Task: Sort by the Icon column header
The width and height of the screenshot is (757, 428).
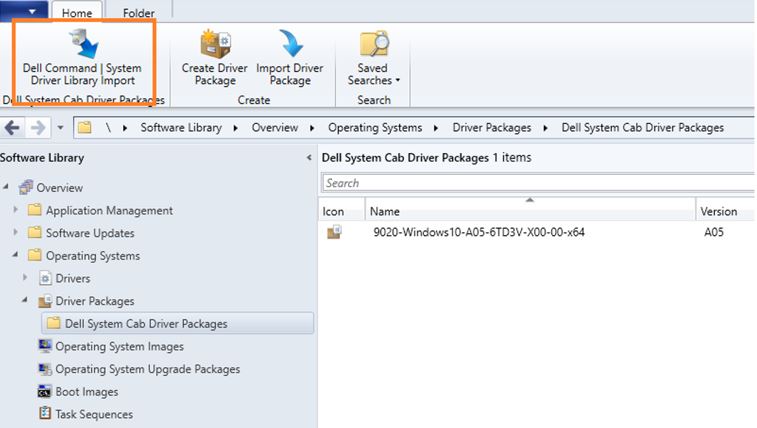Action: [341, 211]
